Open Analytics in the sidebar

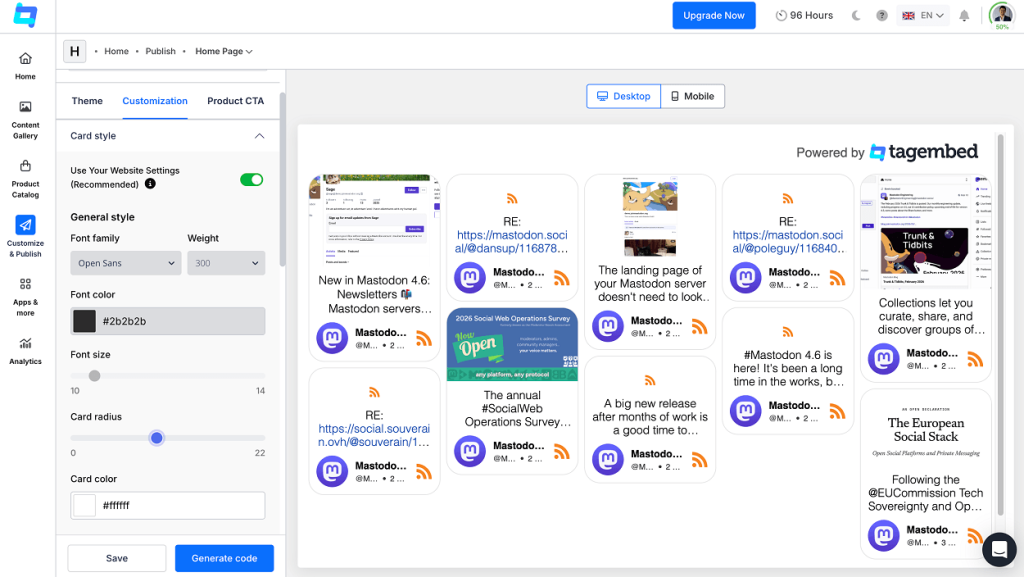click(25, 351)
